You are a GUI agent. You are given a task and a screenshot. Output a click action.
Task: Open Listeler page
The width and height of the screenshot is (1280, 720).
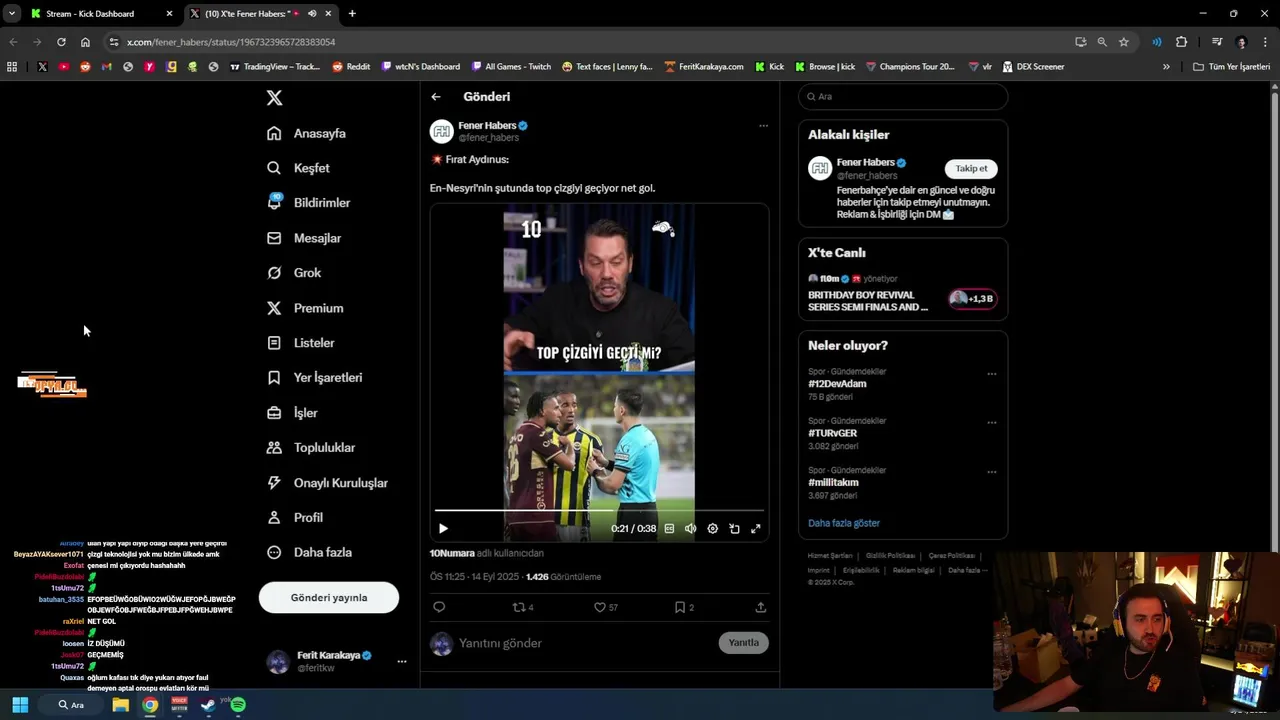[x=300, y=342]
